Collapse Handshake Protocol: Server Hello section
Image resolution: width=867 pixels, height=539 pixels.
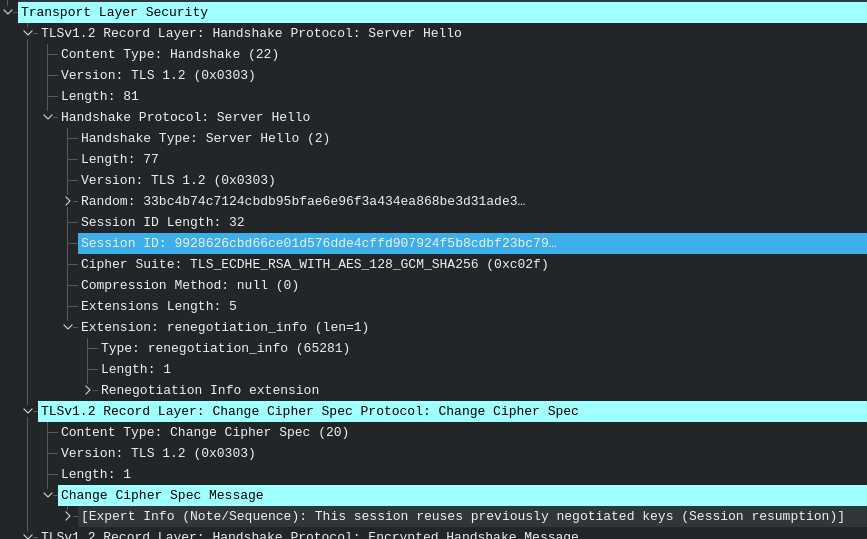point(48,117)
